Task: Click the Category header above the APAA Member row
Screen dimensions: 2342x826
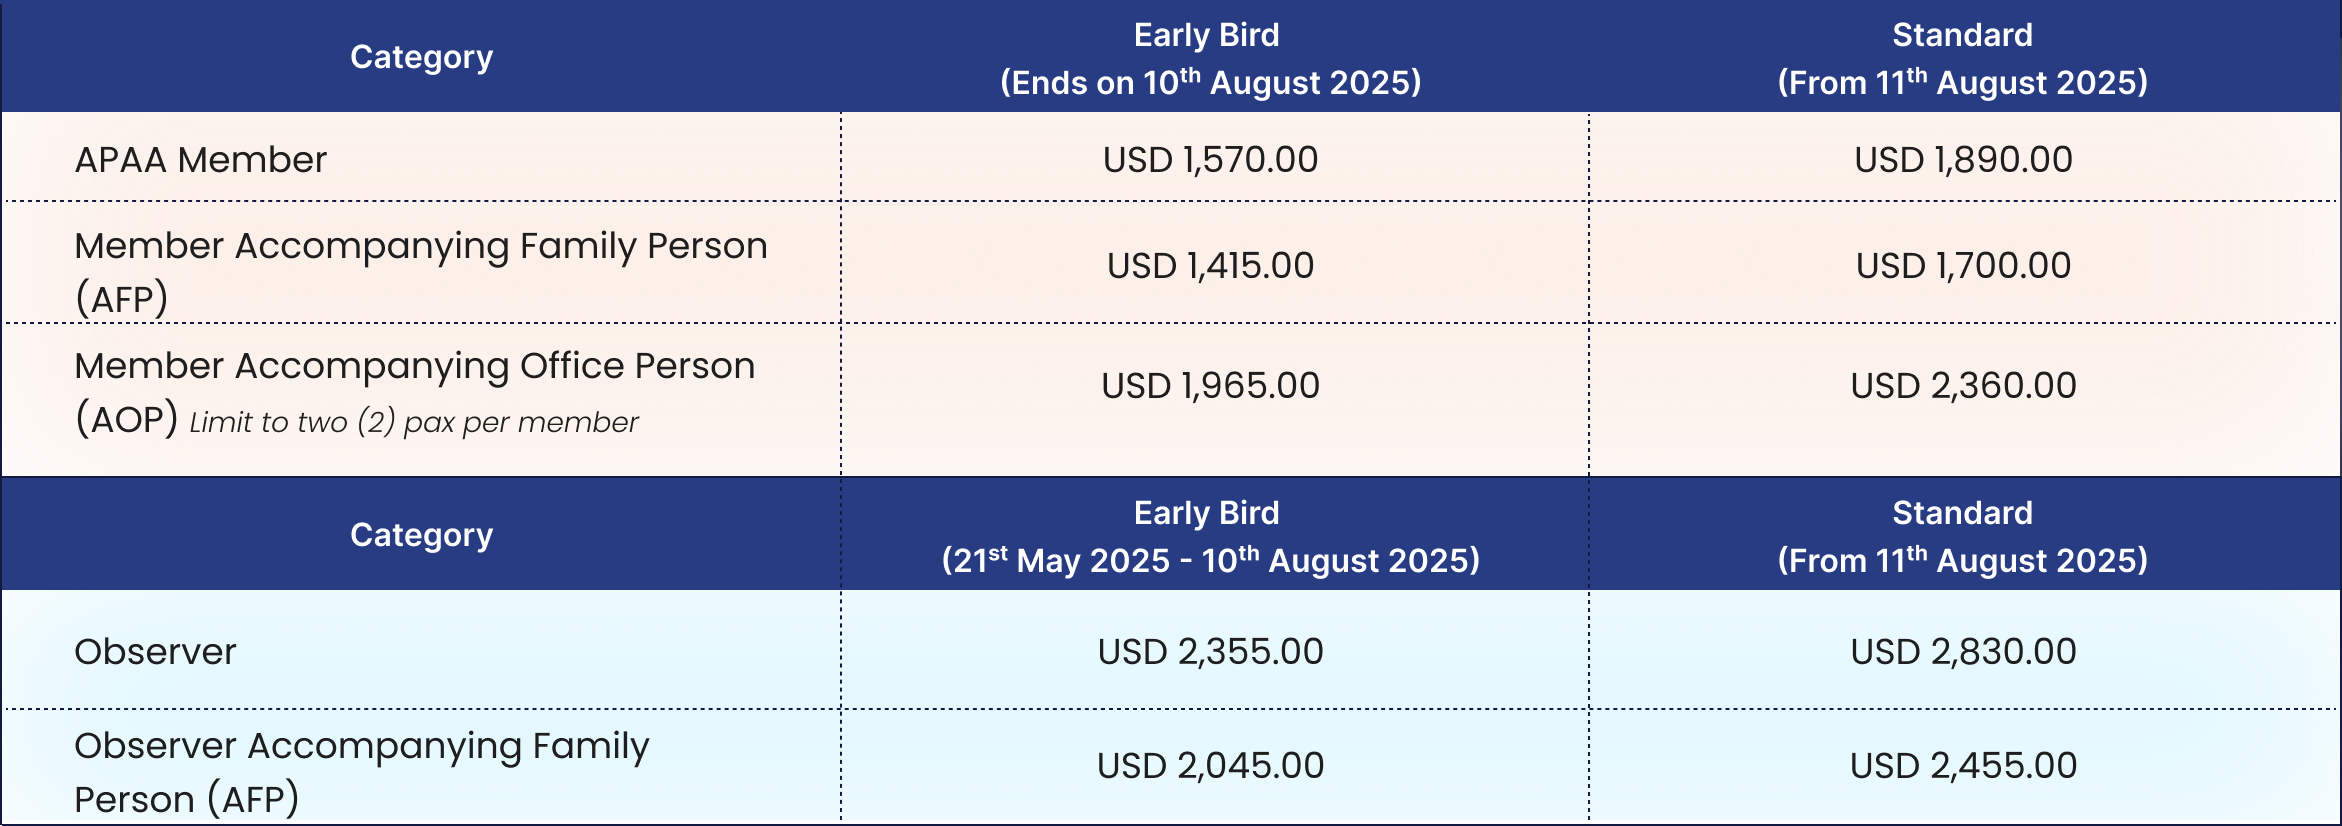Action: pos(421,58)
